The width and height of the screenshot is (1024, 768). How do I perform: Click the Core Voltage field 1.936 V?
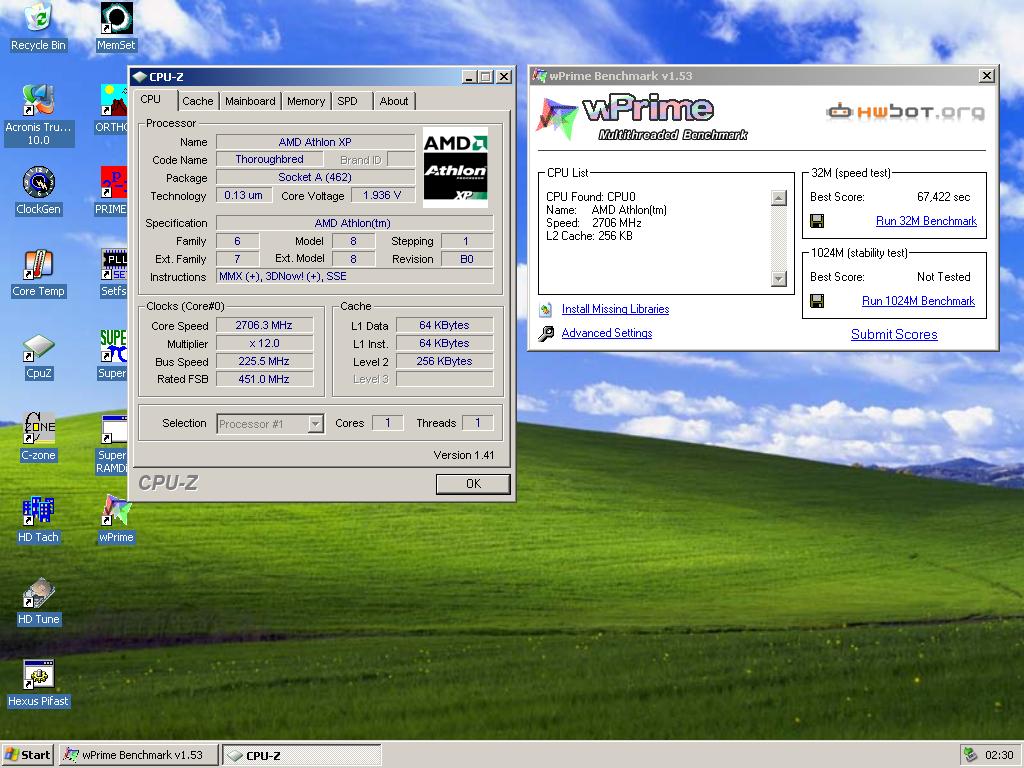point(382,195)
